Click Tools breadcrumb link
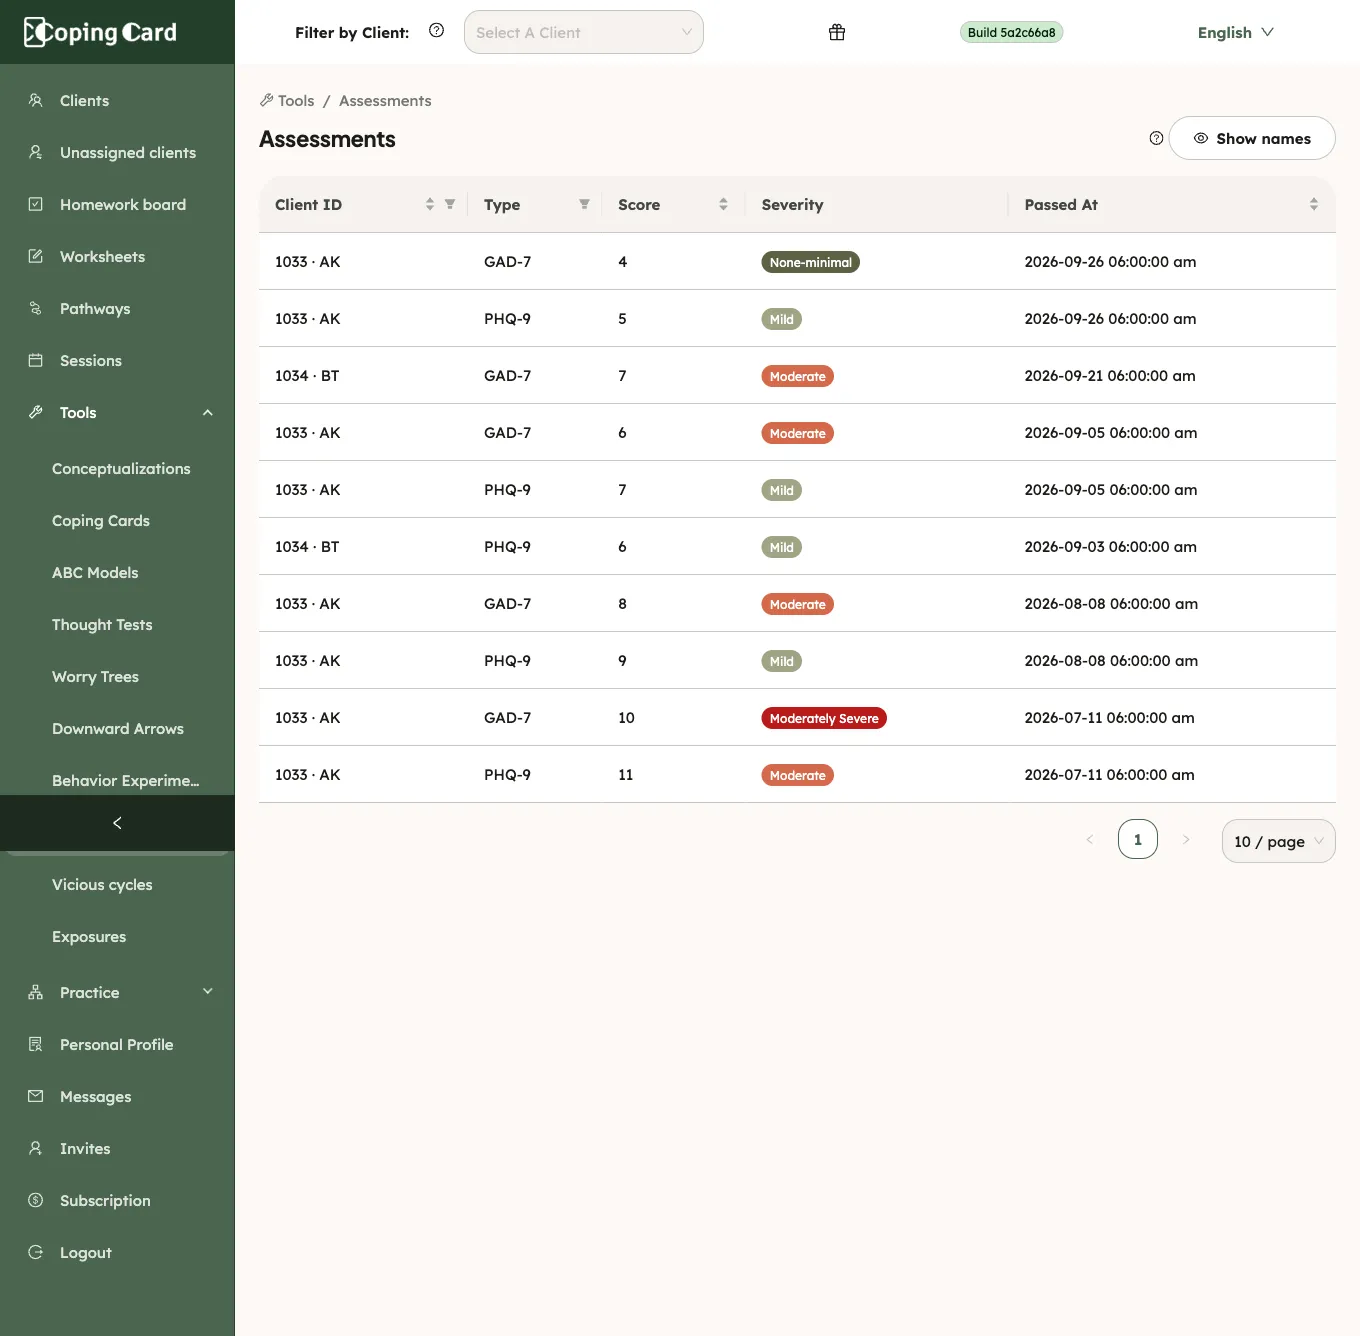The width and height of the screenshot is (1360, 1336). pyautogui.click(x=296, y=100)
